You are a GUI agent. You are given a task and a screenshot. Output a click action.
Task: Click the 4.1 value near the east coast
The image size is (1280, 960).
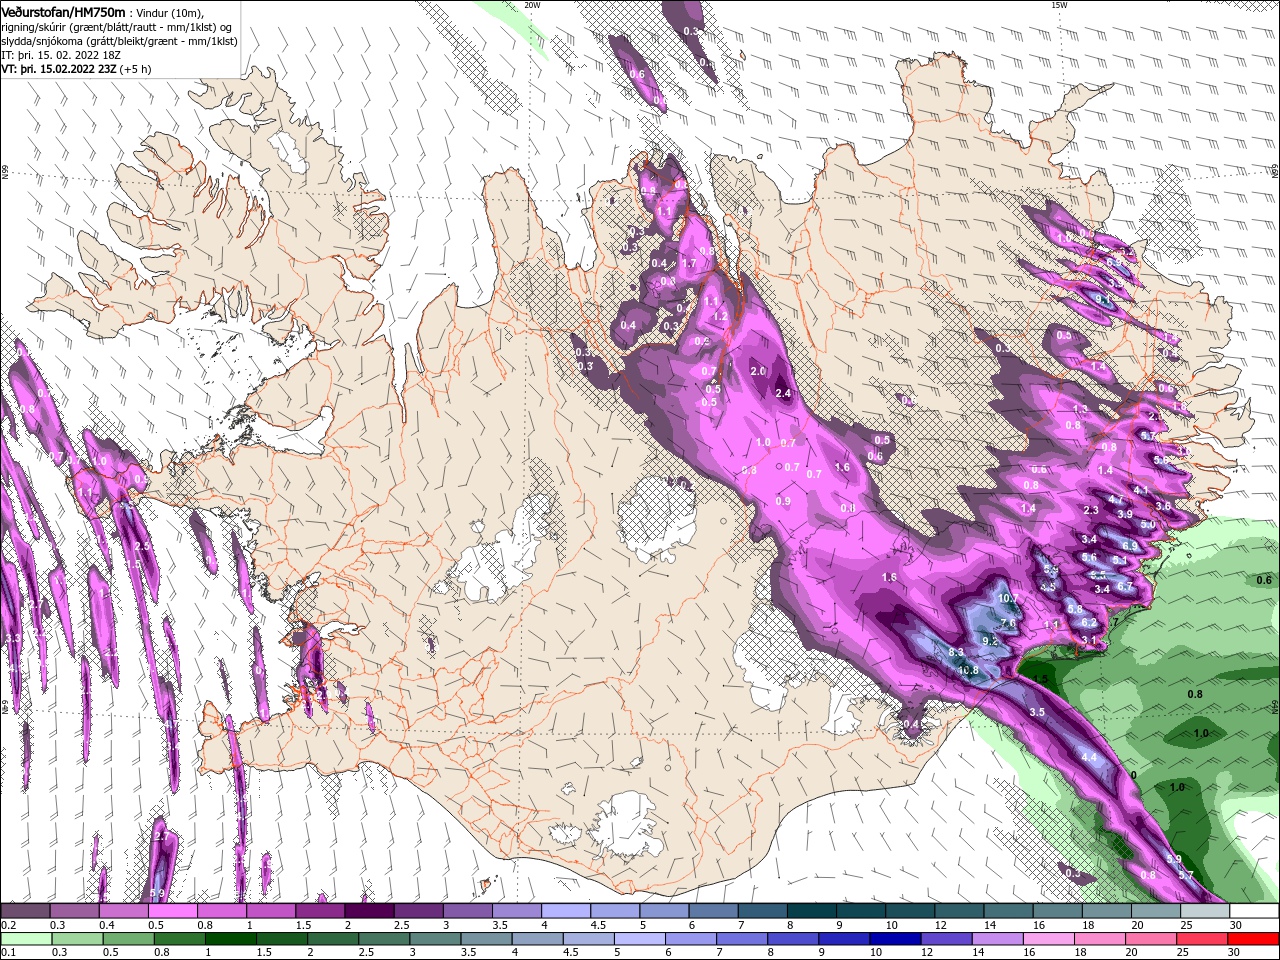pyautogui.click(x=1141, y=491)
